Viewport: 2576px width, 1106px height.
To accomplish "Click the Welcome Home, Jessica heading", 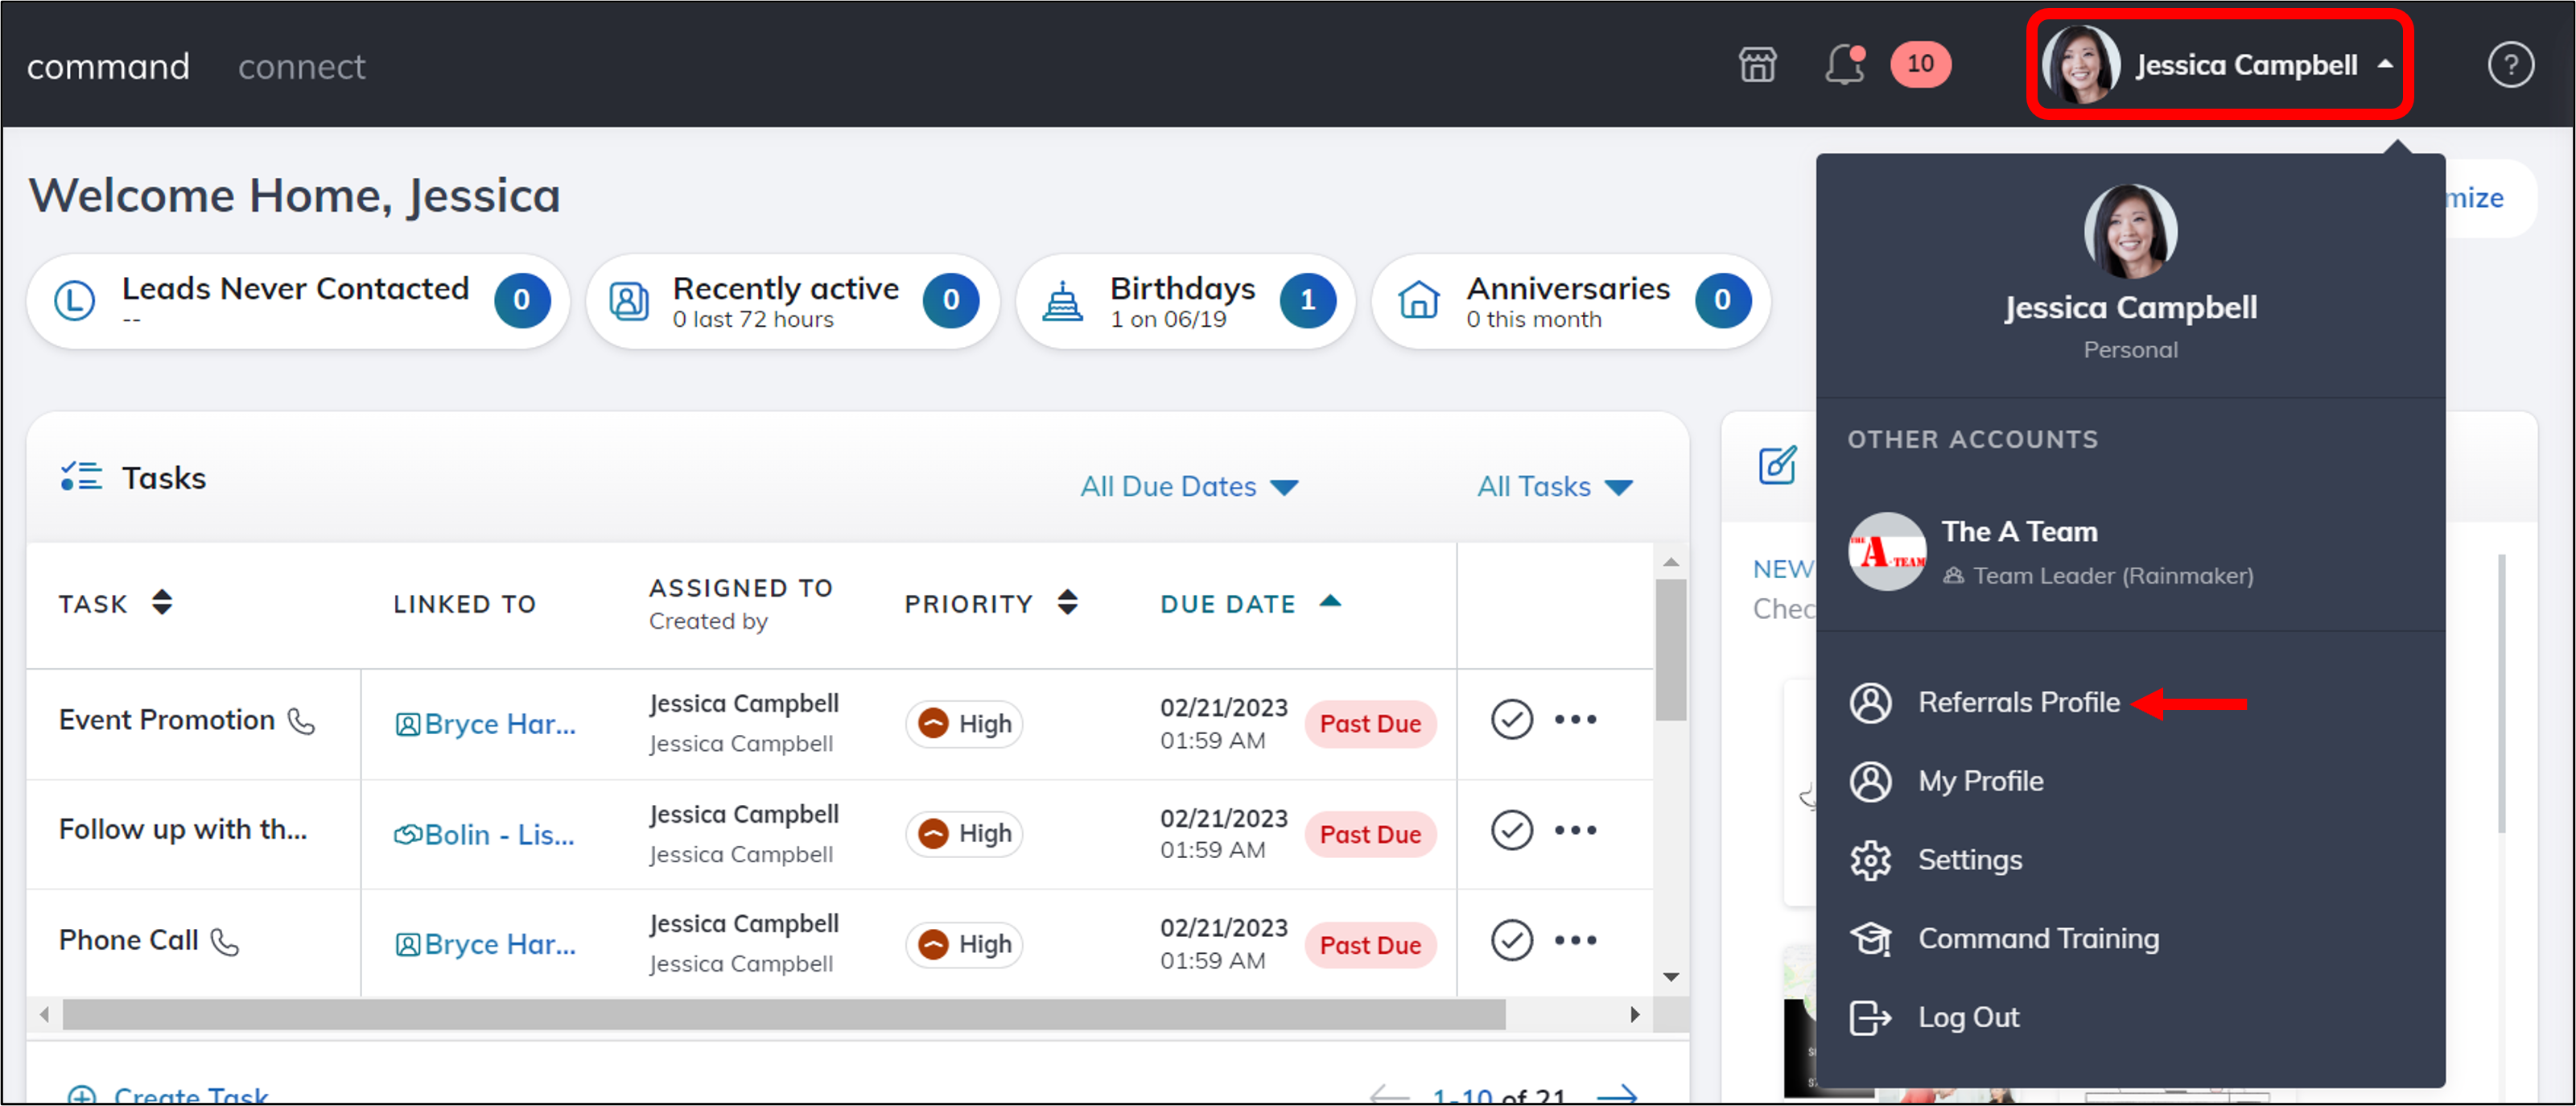I will point(294,196).
